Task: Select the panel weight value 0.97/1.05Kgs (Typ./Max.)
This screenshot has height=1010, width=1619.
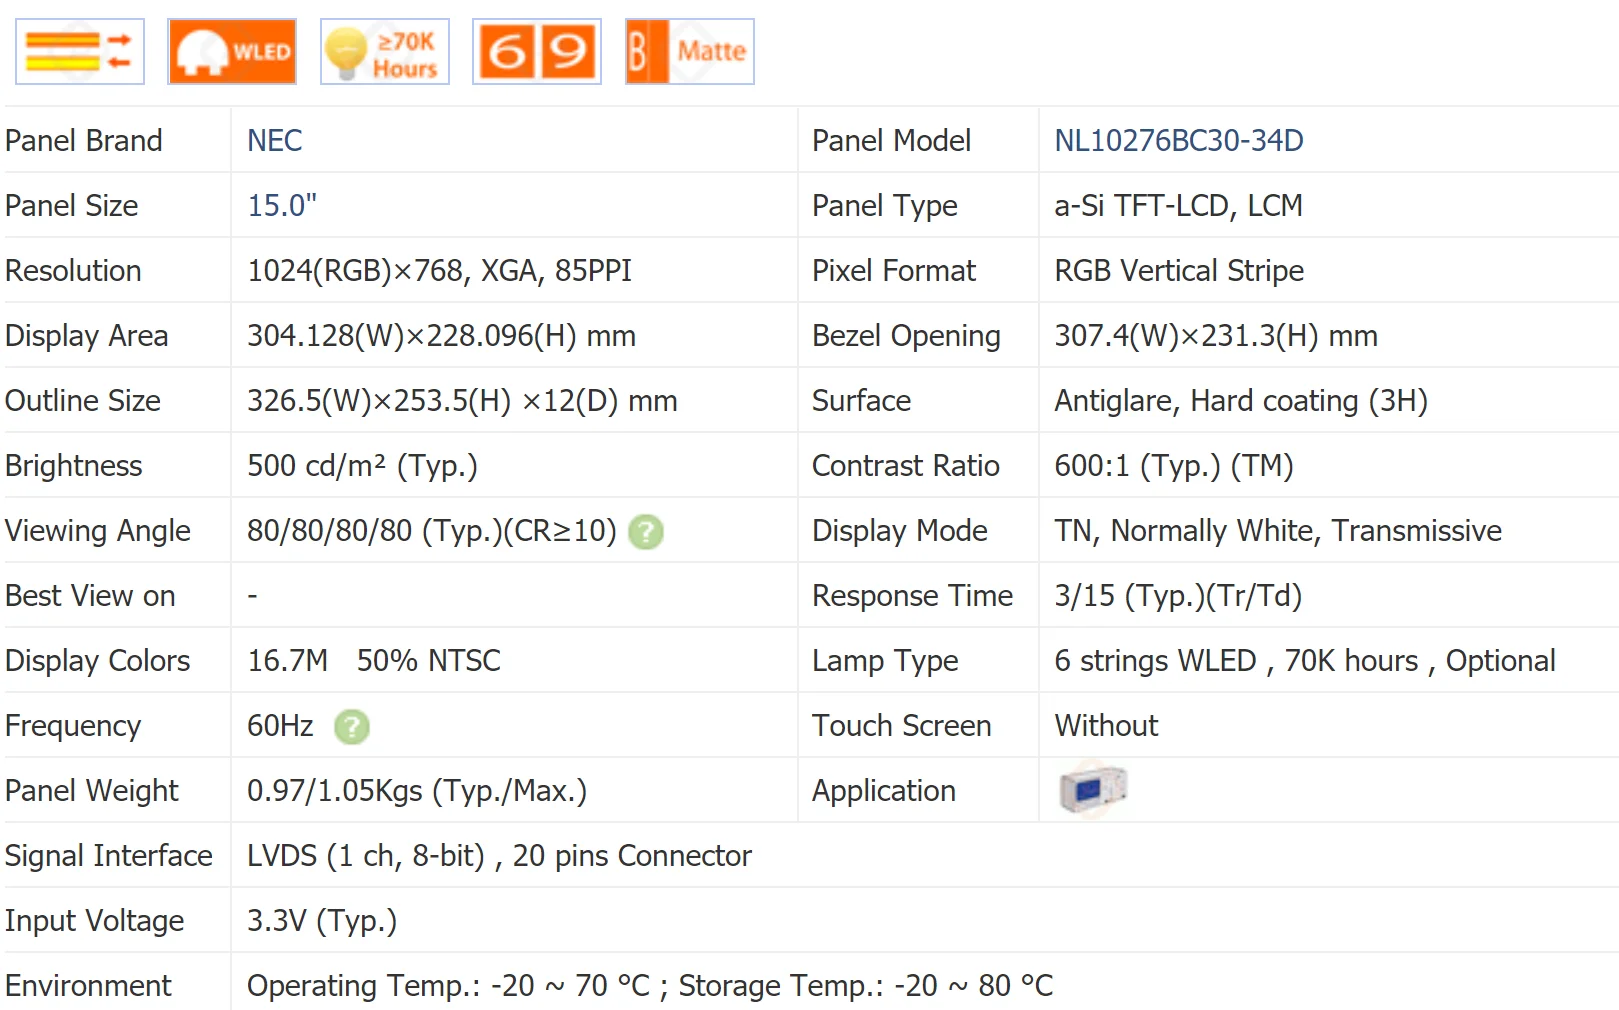Action: (x=417, y=791)
